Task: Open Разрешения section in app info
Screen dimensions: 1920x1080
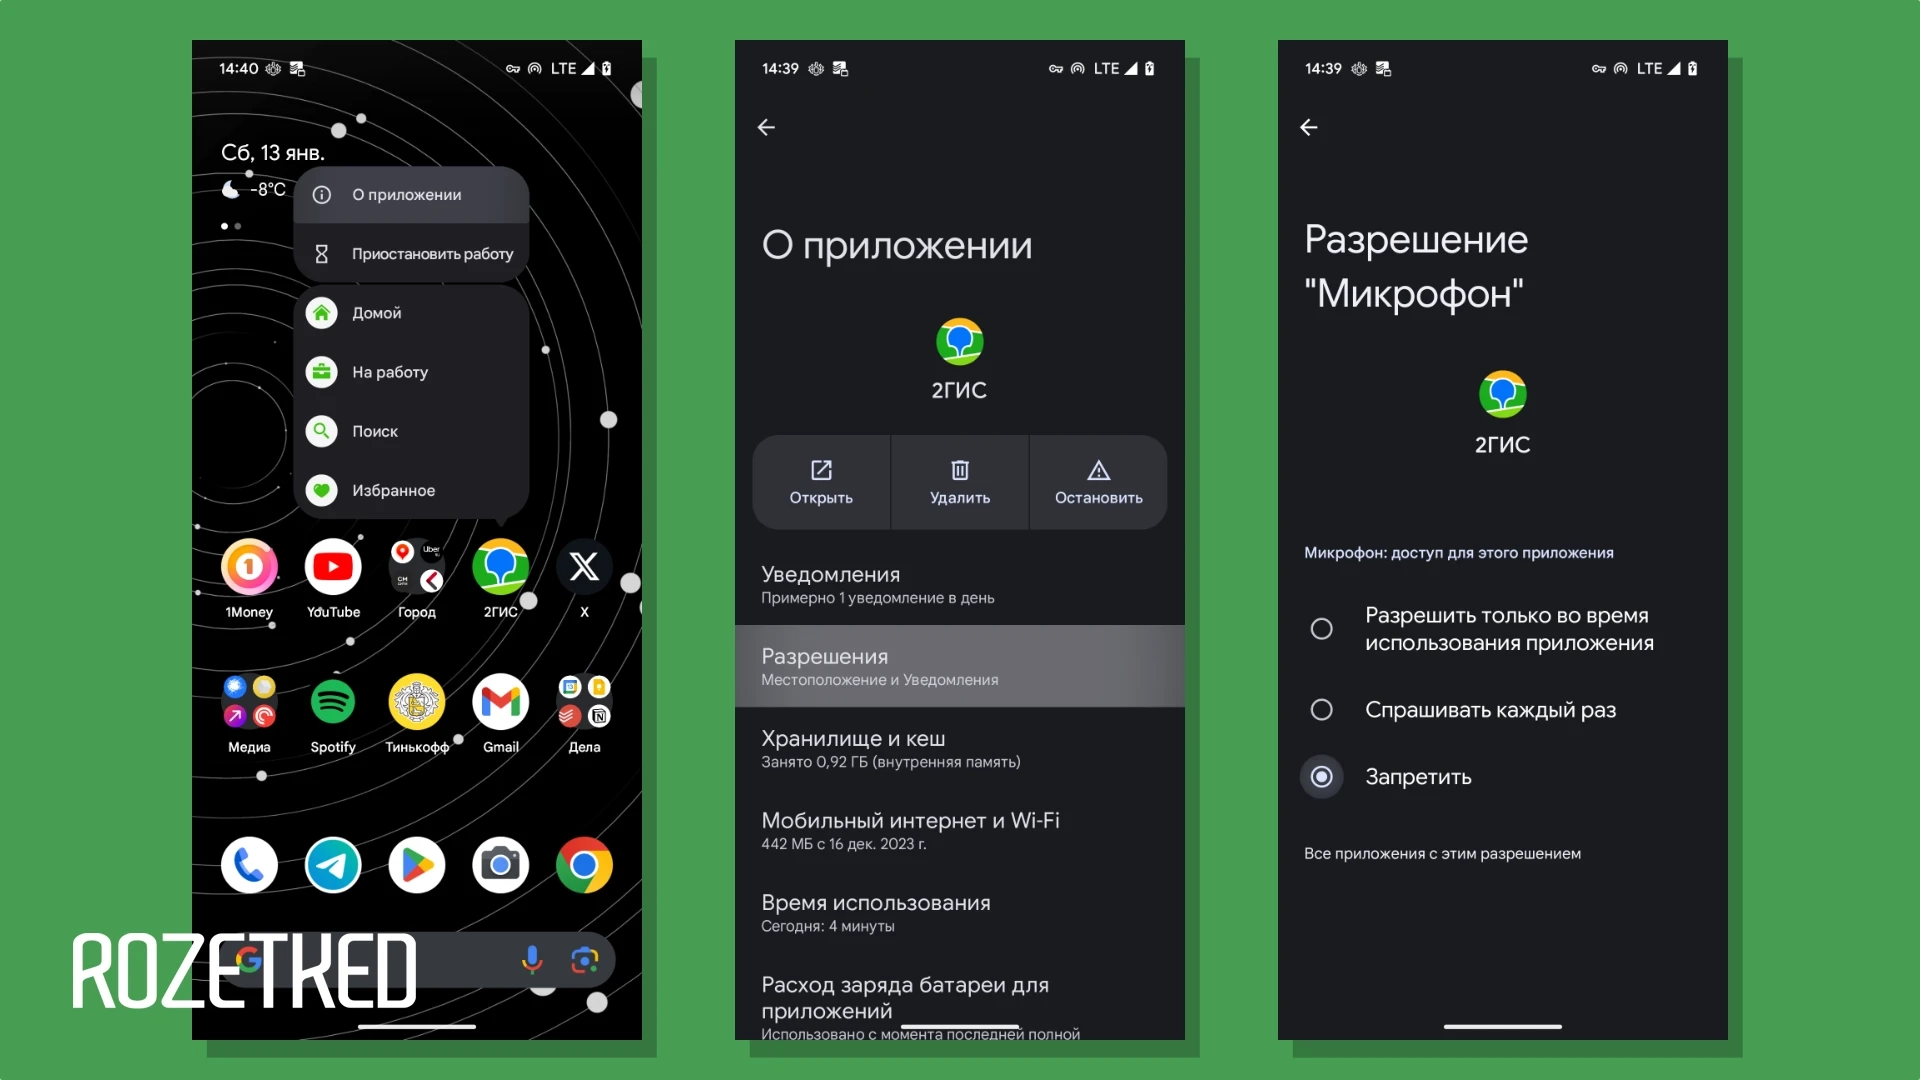Action: (959, 666)
